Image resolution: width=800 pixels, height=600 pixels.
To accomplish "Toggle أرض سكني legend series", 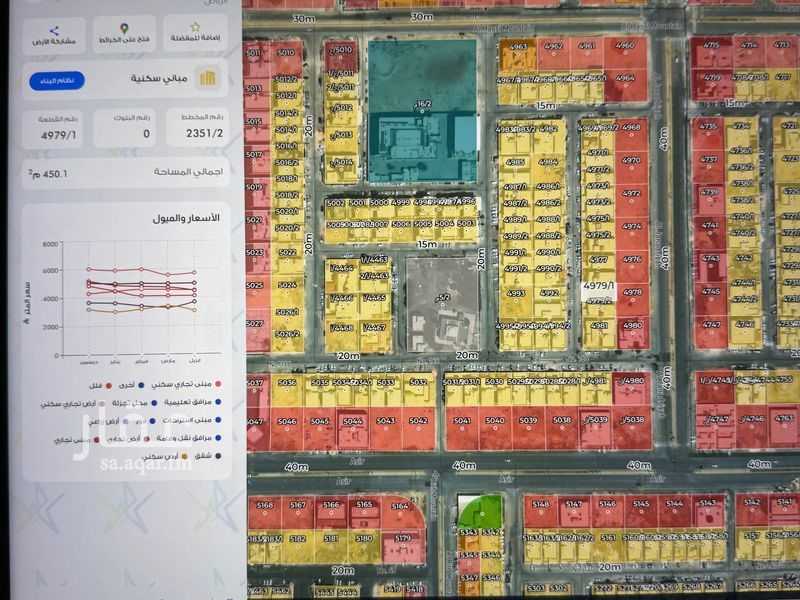I will click(x=165, y=456).
